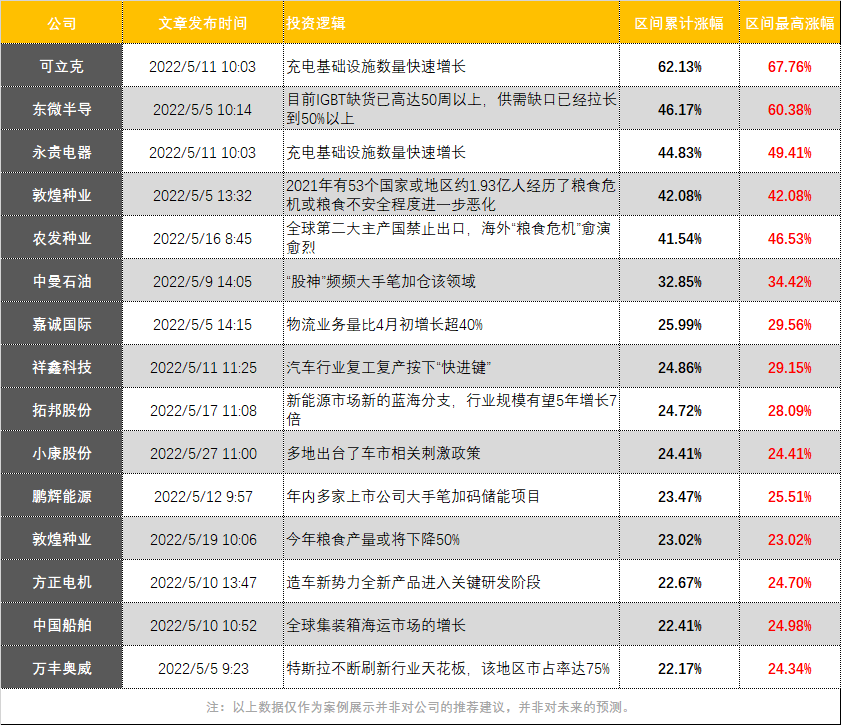Click the red 24.34% highest gain value
Image resolution: width=841 pixels, height=725 pixels.
(x=790, y=669)
